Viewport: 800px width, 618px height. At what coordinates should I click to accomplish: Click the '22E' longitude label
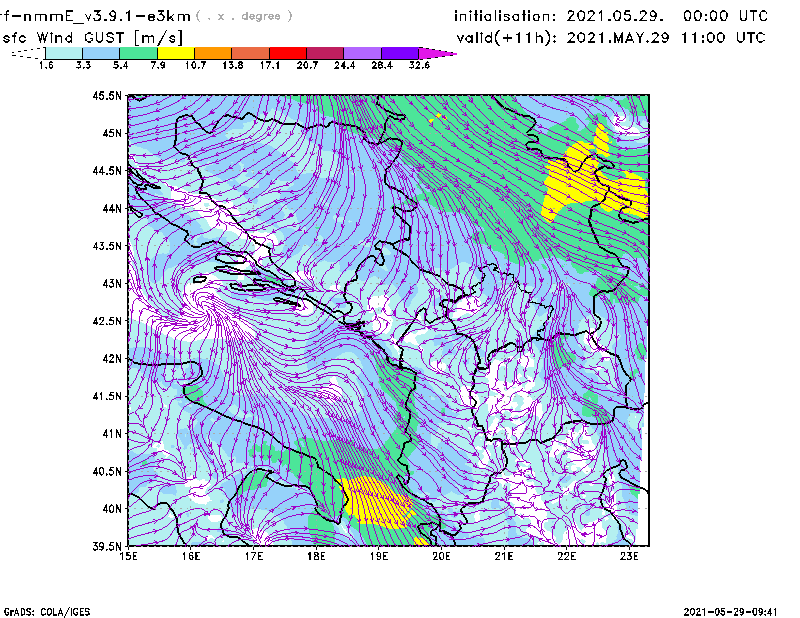567,556
